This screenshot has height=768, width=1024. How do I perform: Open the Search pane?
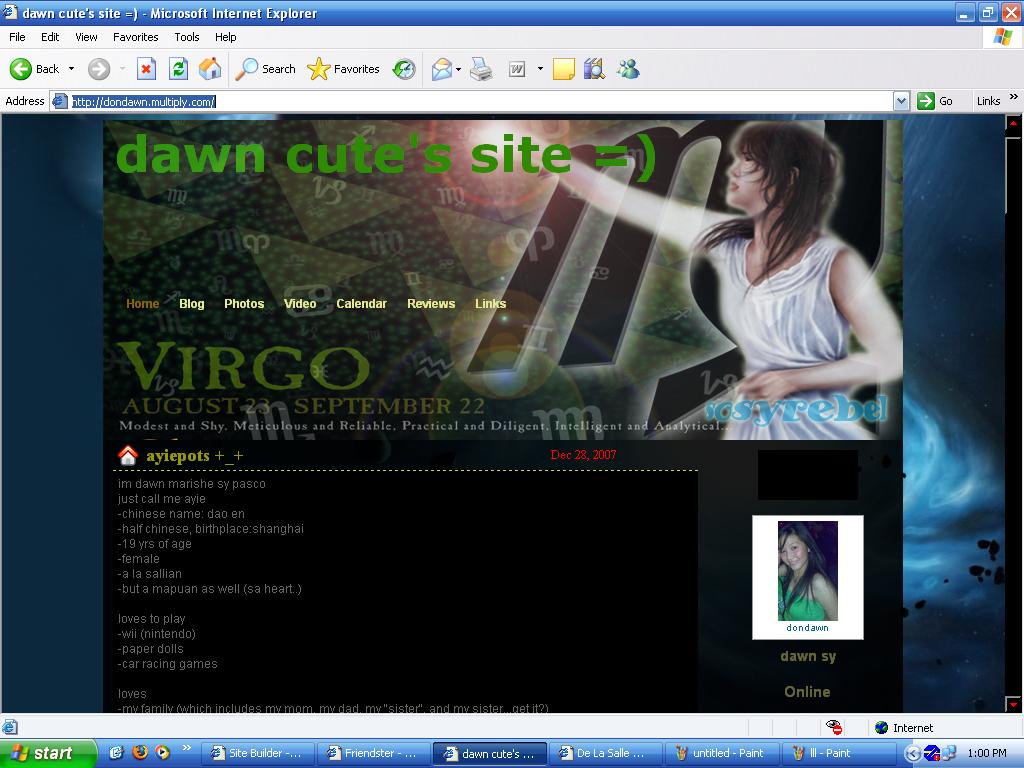click(265, 69)
